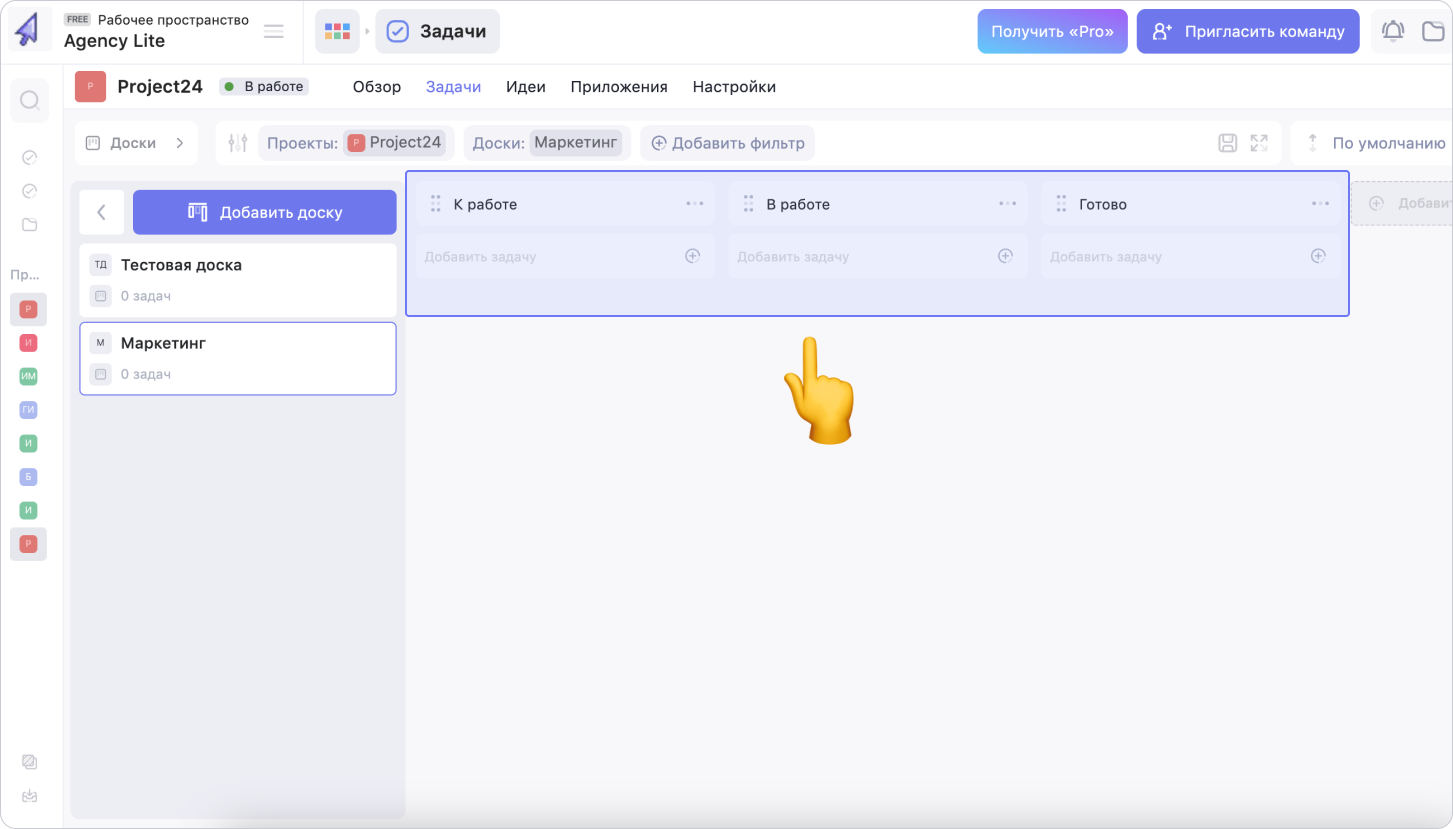Open the В работе project status dropdown
This screenshot has height=829, width=1453.
pyautogui.click(x=264, y=87)
